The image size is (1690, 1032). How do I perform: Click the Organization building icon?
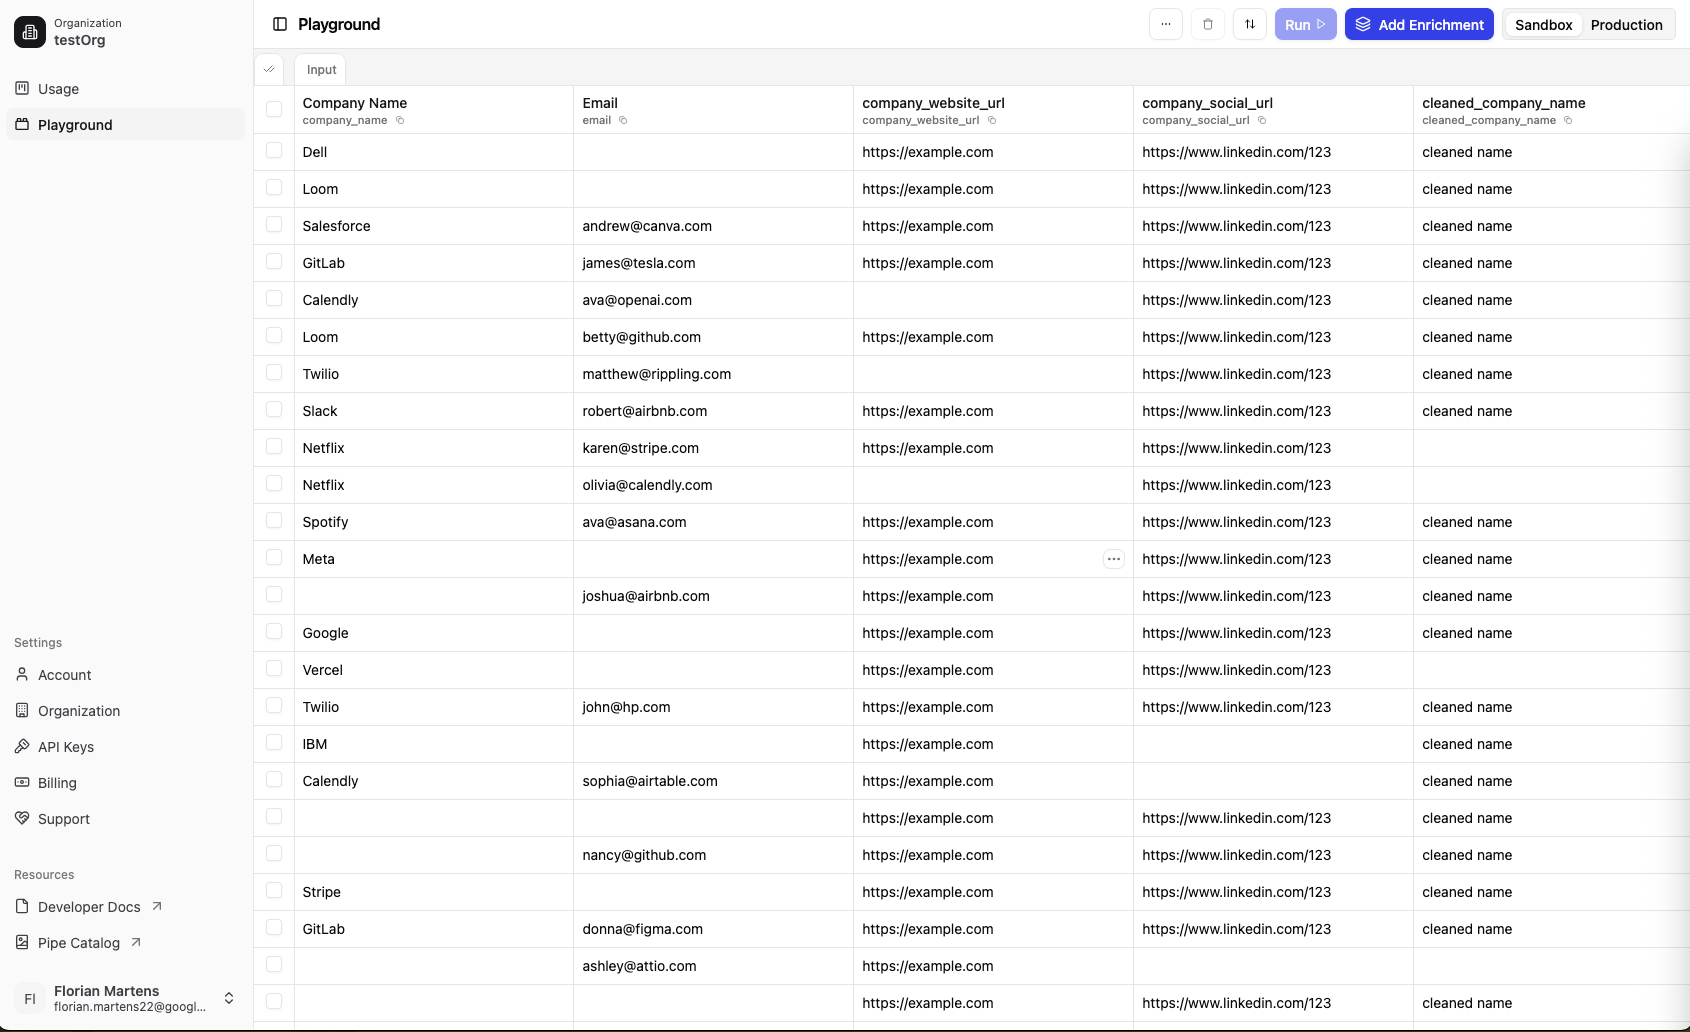pyautogui.click(x=22, y=710)
